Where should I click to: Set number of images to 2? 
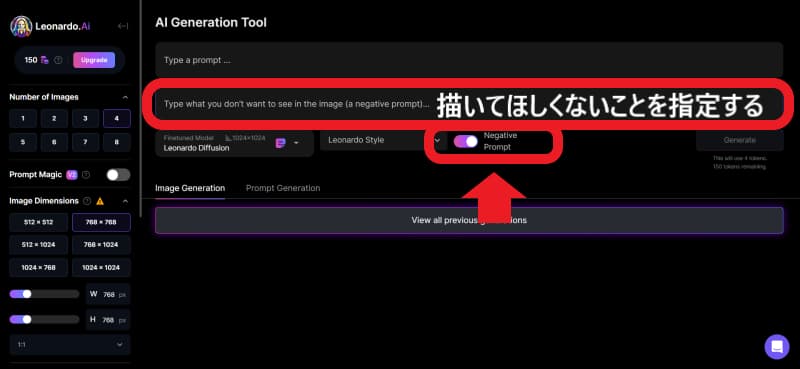pos(54,118)
